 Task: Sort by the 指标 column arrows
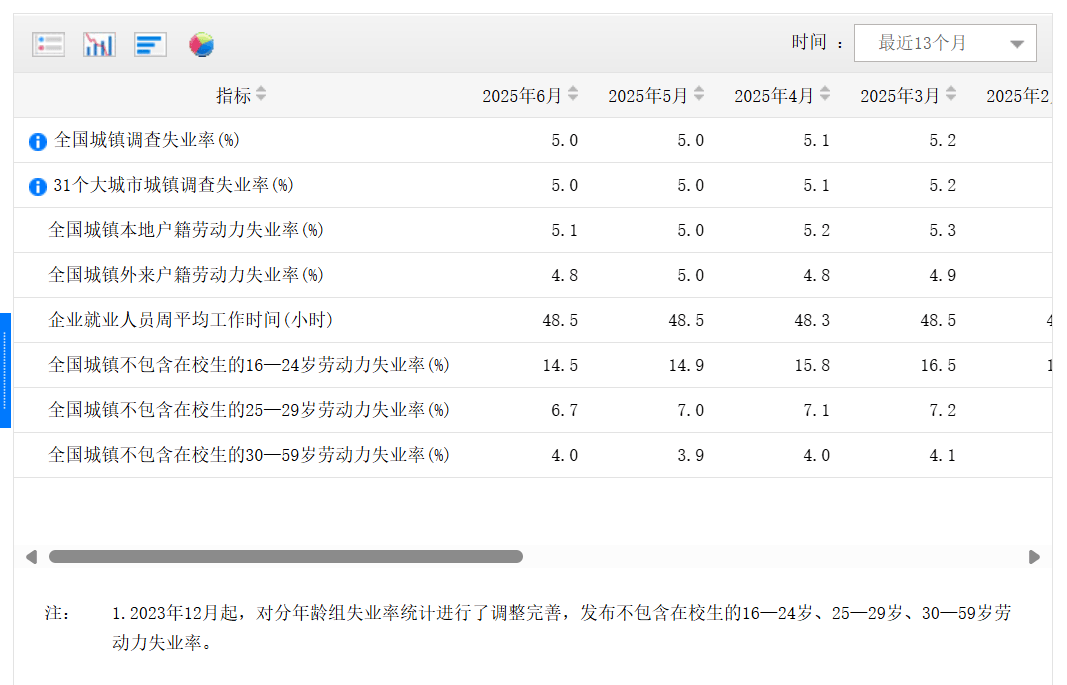point(261,94)
